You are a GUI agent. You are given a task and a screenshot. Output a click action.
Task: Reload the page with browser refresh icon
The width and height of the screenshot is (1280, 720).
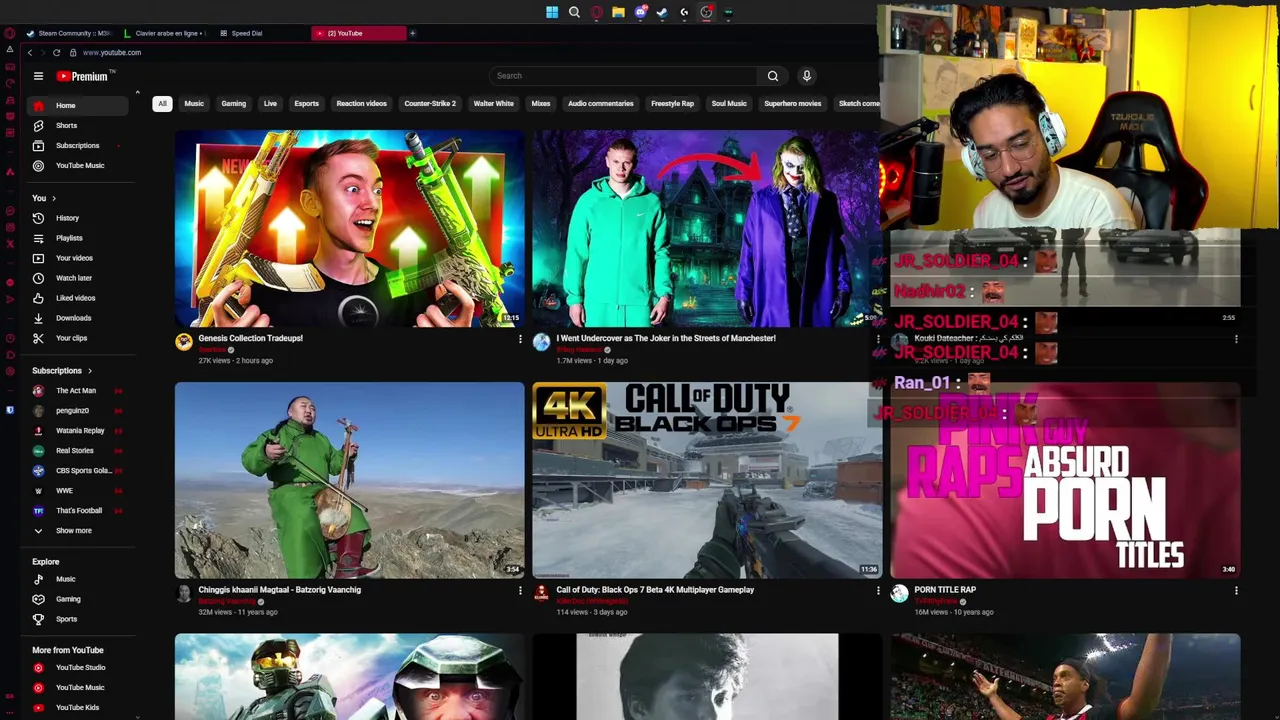[56, 52]
